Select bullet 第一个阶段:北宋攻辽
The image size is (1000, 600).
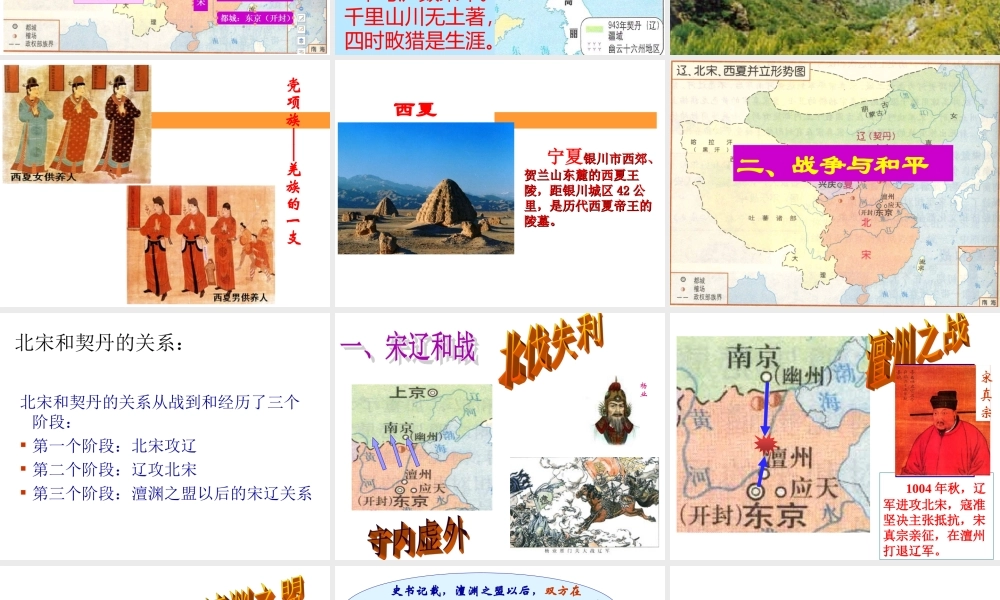pyautogui.click(x=114, y=445)
